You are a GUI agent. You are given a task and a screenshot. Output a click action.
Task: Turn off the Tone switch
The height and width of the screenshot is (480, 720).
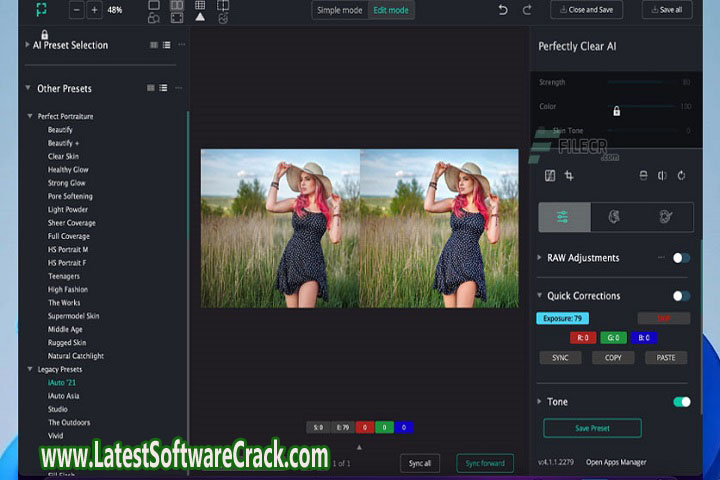coord(681,402)
